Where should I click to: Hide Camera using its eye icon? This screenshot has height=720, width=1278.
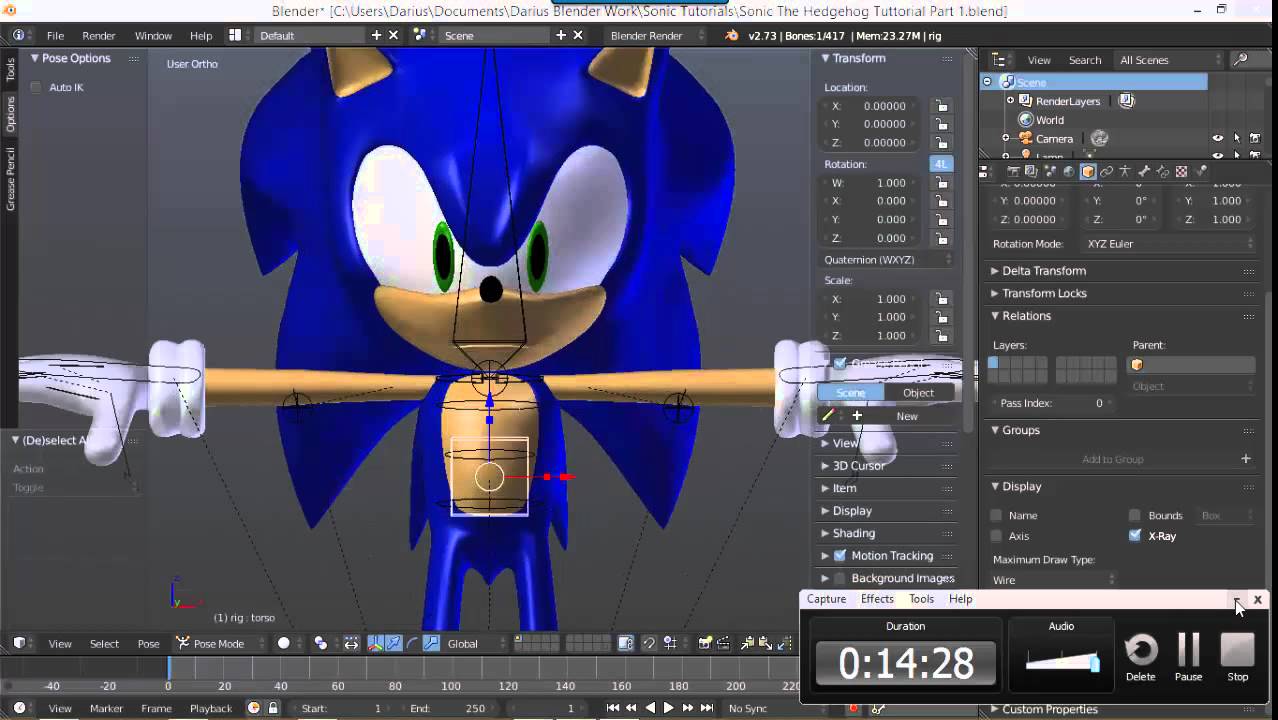pyautogui.click(x=1218, y=139)
